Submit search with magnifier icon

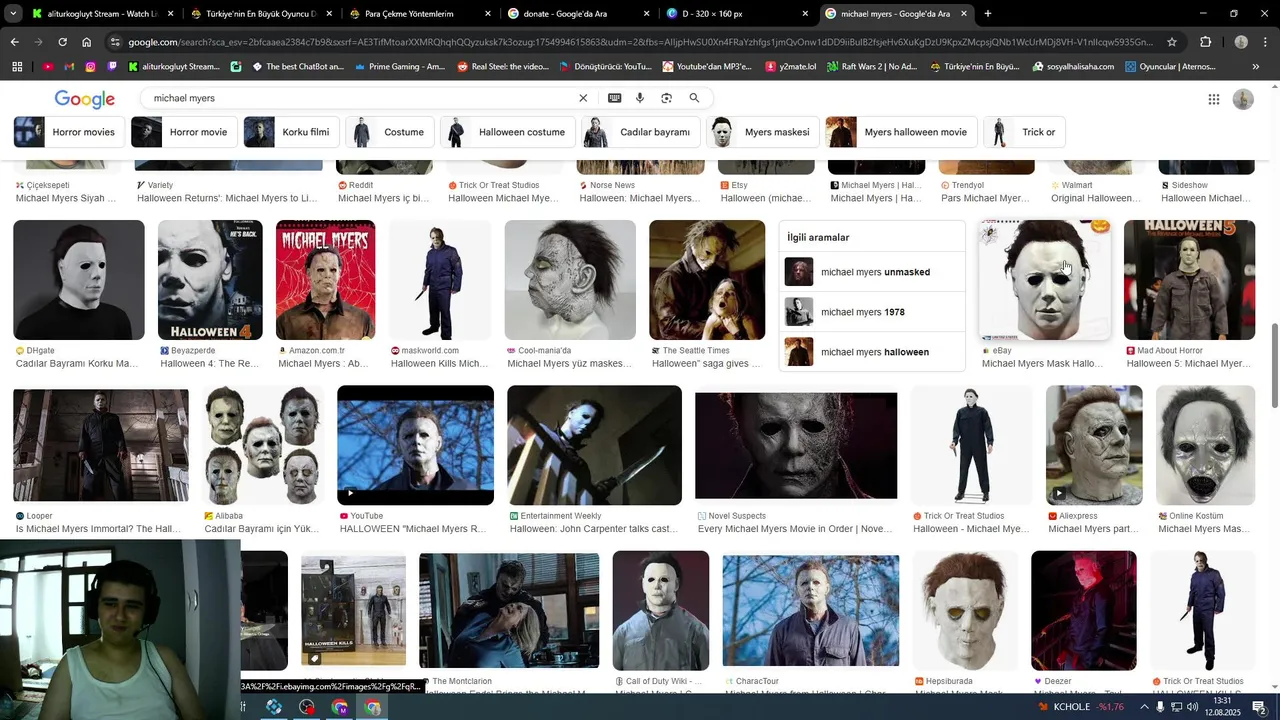coord(694,98)
